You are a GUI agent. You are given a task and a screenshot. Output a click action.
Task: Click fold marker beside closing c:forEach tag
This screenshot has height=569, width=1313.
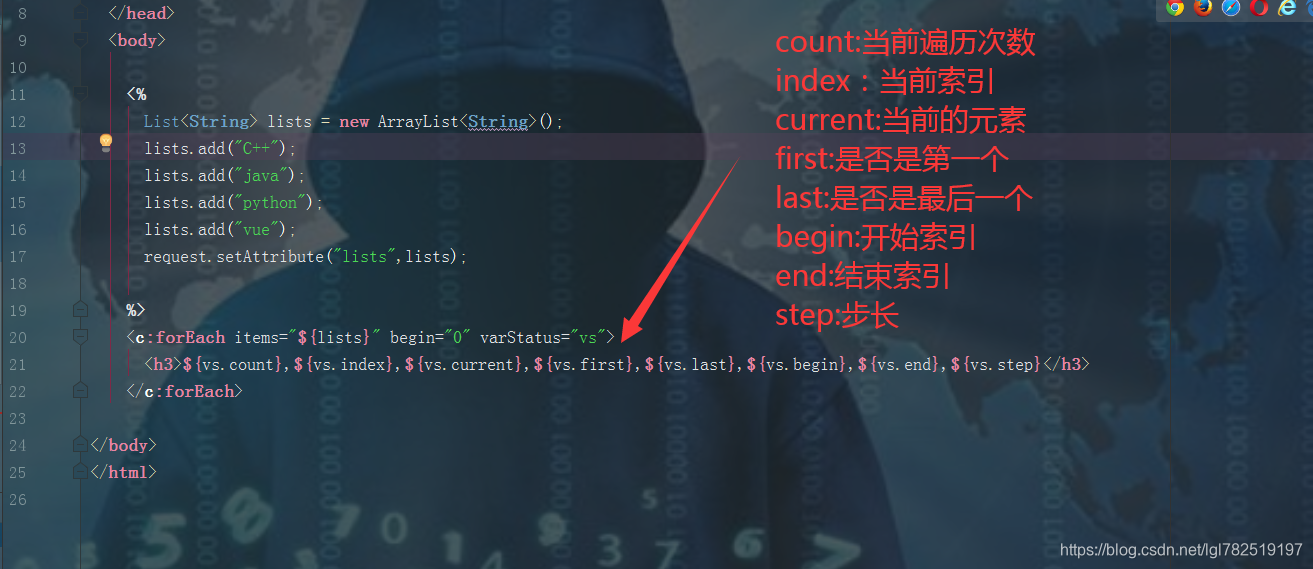(81, 391)
